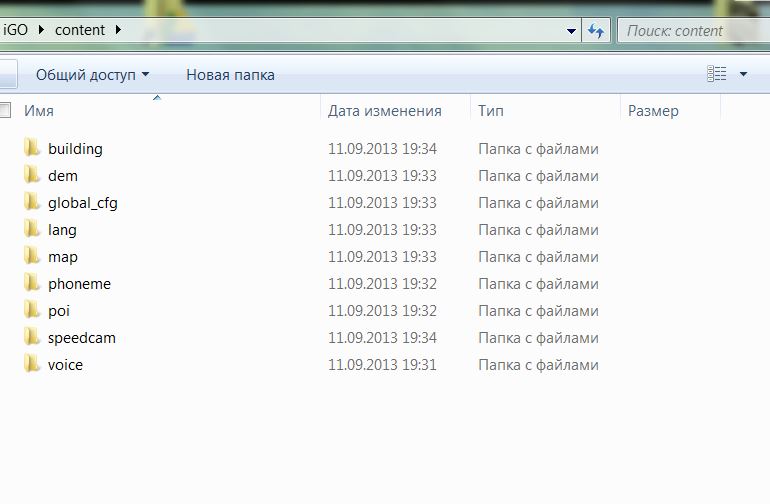Open the address bar history dropdown

click(x=571, y=30)
